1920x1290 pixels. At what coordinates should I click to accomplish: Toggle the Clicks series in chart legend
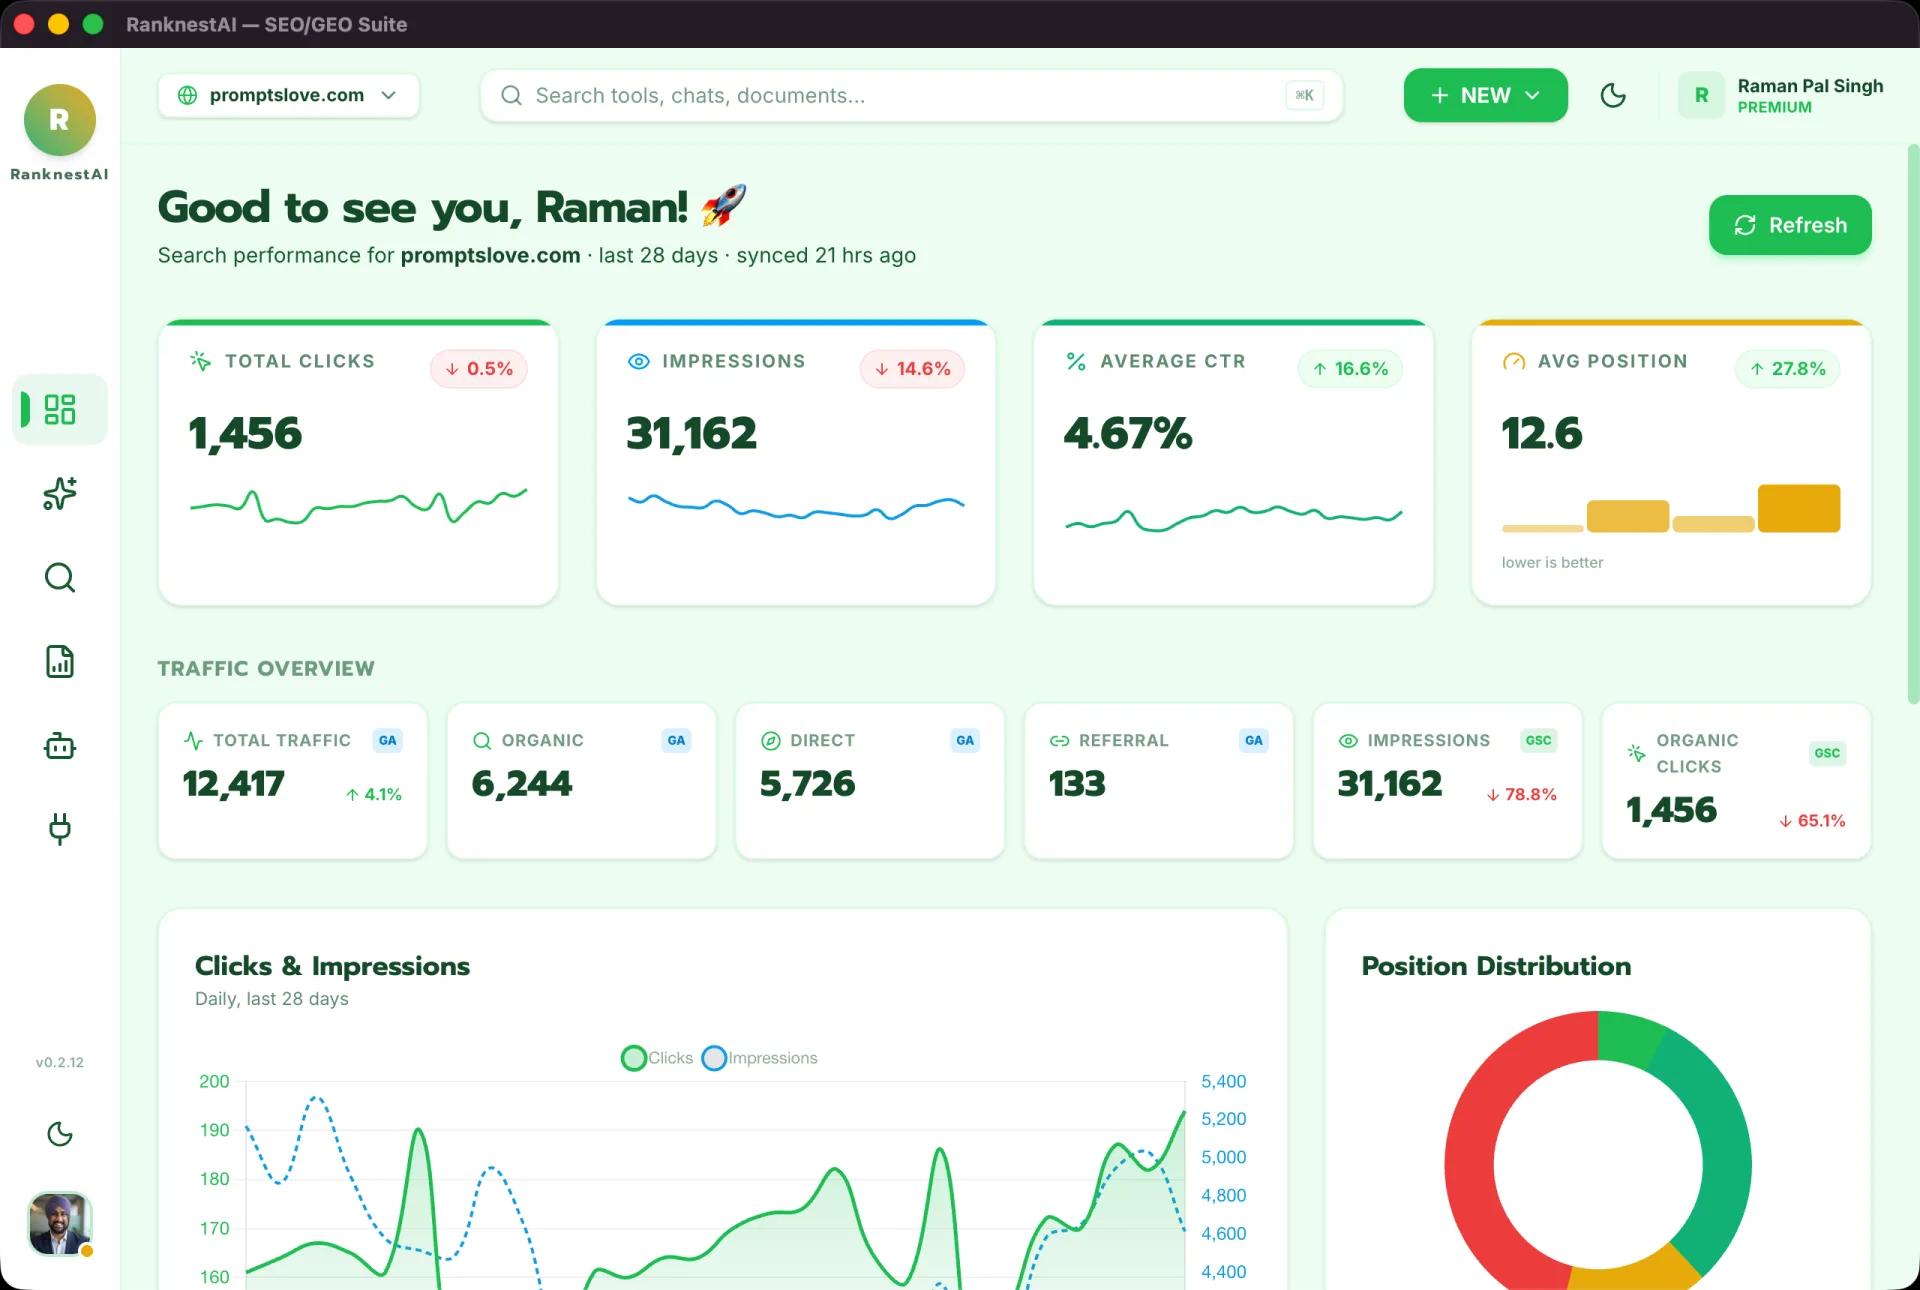657,1058
